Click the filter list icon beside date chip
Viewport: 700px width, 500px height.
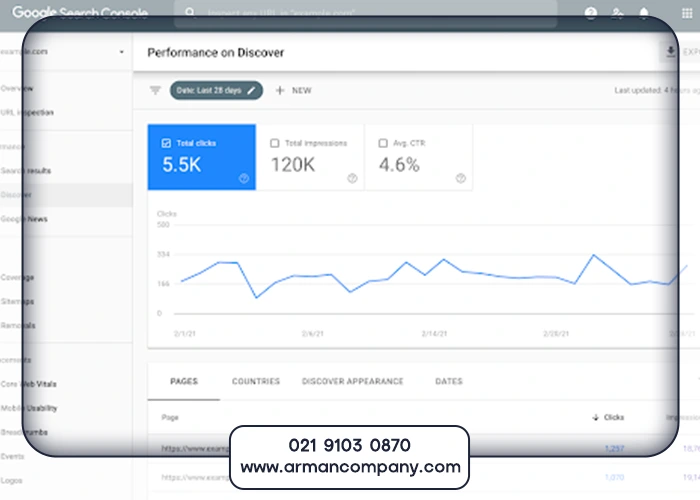point(155,90)
